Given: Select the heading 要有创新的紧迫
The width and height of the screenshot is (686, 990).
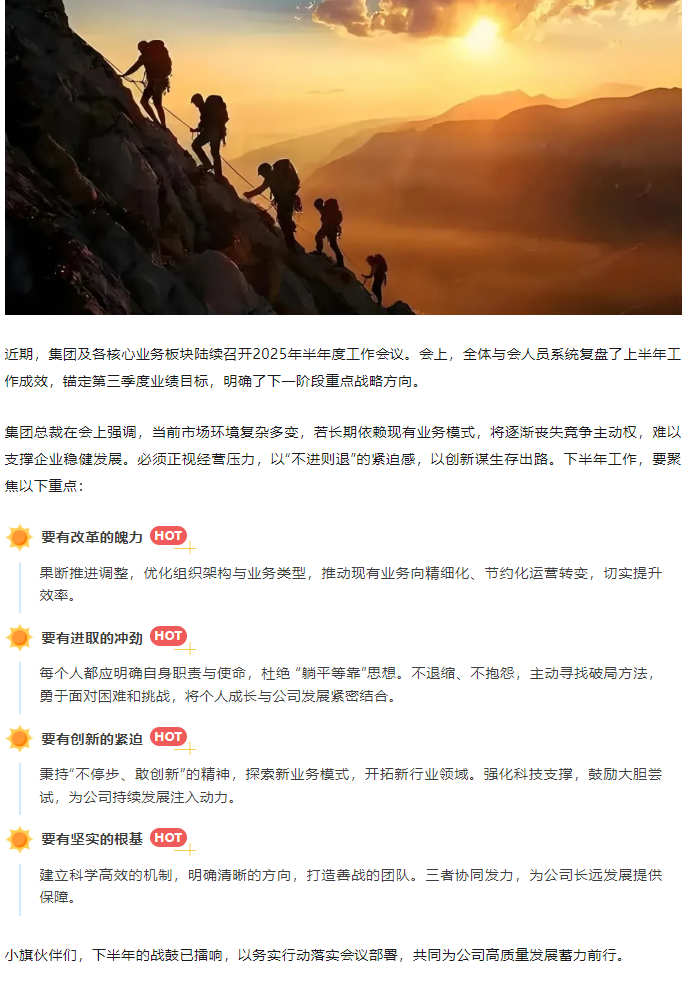Looking at the screenshot, I should [x=92, y=739].
